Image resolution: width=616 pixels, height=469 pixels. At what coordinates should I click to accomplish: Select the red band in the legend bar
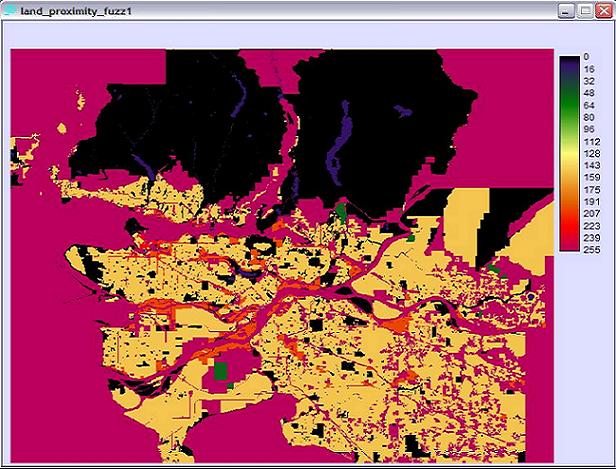tap(568, 220)
